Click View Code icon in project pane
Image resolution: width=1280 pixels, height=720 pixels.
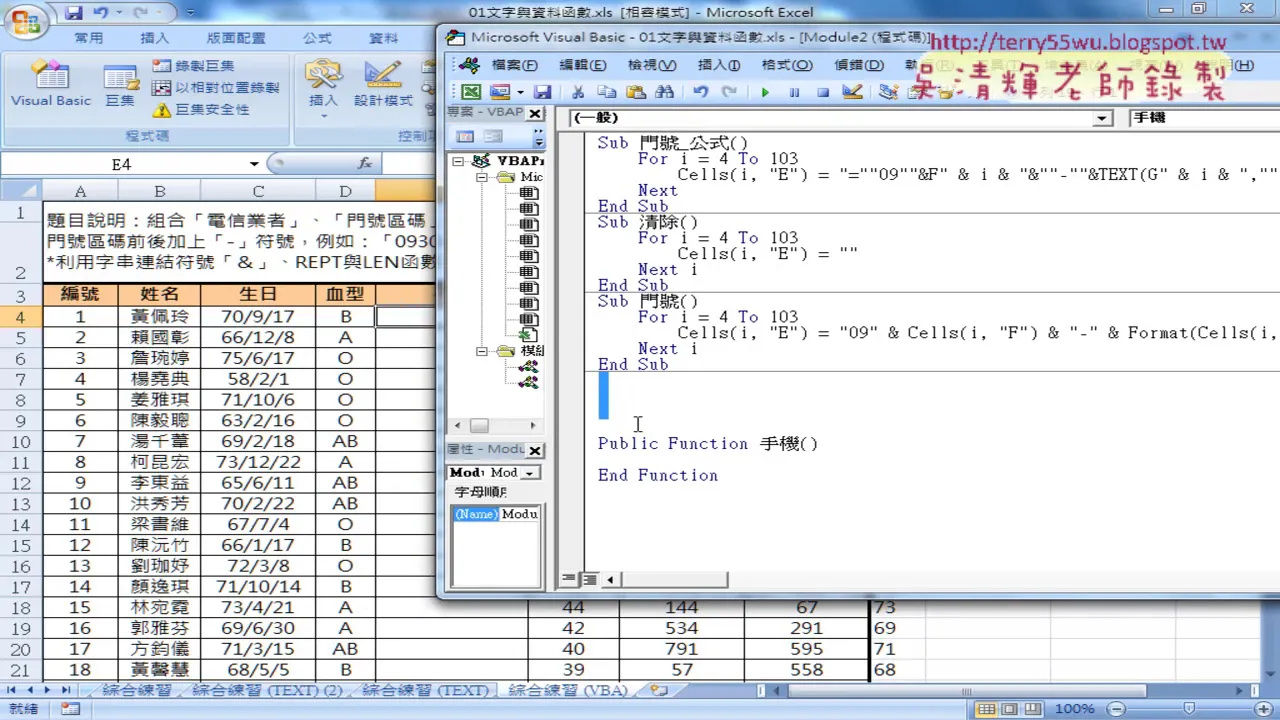tap(465, 137)
